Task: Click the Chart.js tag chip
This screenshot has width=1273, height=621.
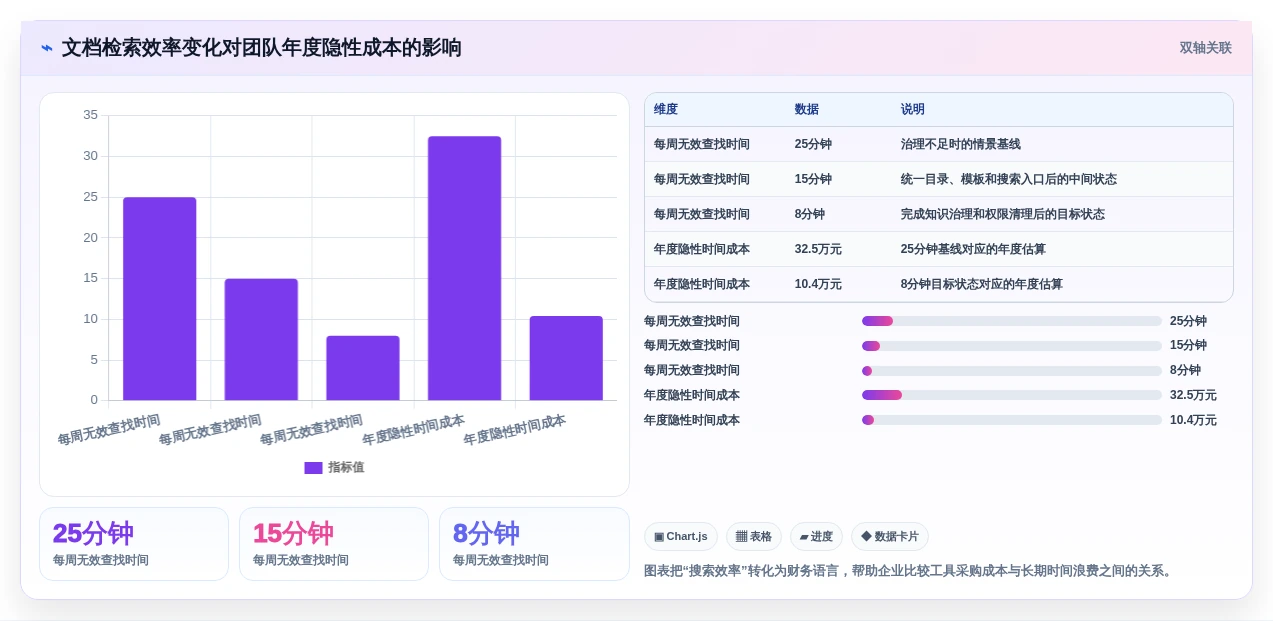Action: pyautogui.click(x=681, y=537)
